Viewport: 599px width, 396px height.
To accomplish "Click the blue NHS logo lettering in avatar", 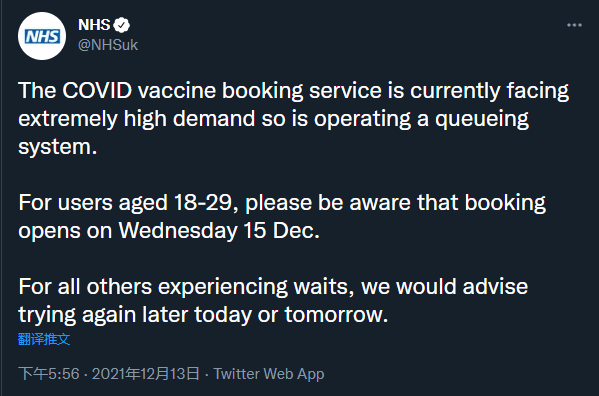I will click(x=42, y=36).
